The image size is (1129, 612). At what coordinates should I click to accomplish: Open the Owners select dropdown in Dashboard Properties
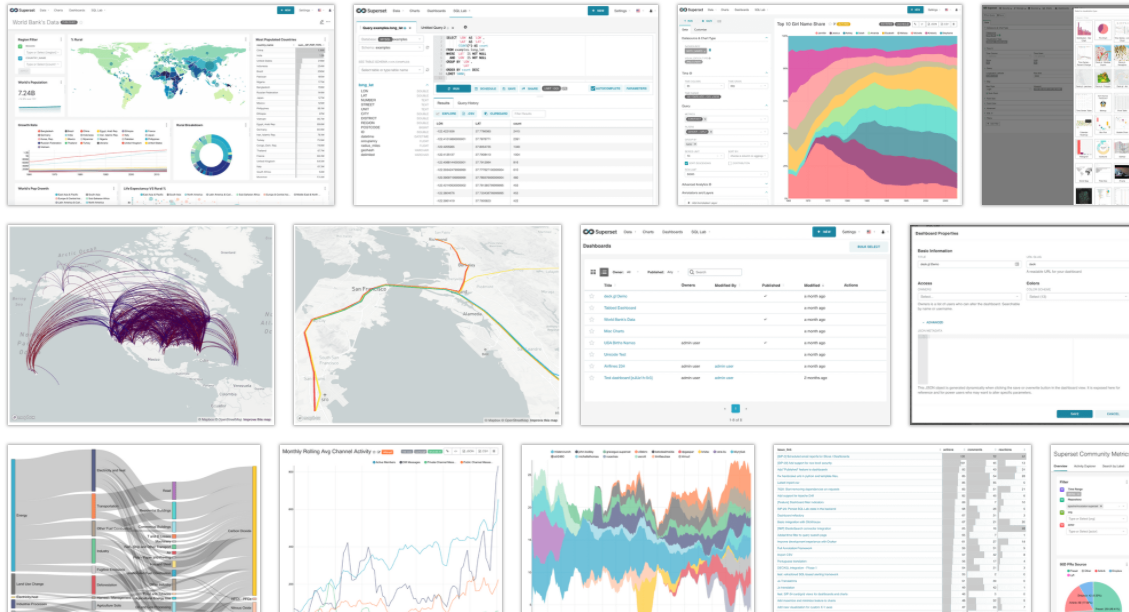967,296
